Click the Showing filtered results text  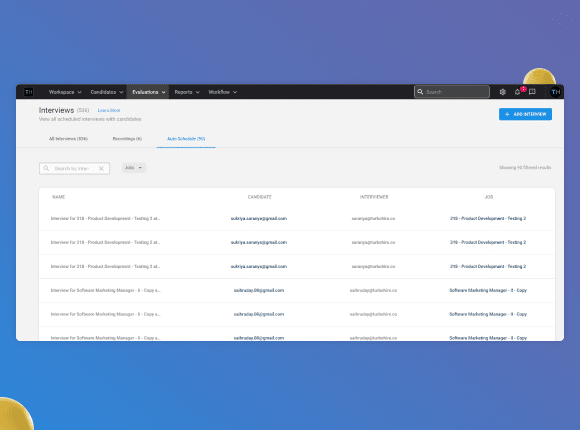click(525, 168)
